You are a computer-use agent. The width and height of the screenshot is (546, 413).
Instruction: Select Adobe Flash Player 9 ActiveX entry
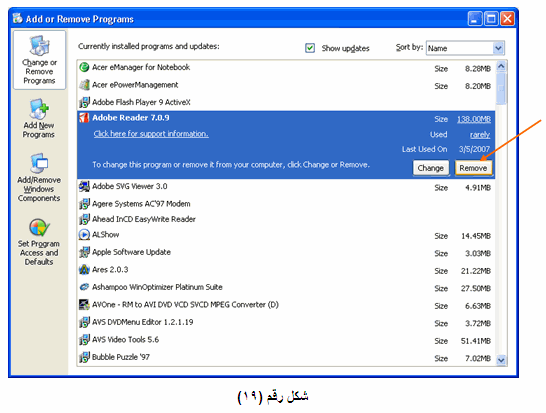point(286,102)
